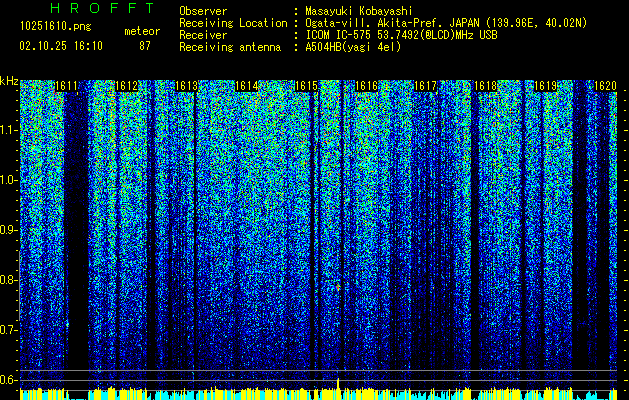The image size is (629, 400).
Task: Click the 1611 time marker
Action: (66, 86)
